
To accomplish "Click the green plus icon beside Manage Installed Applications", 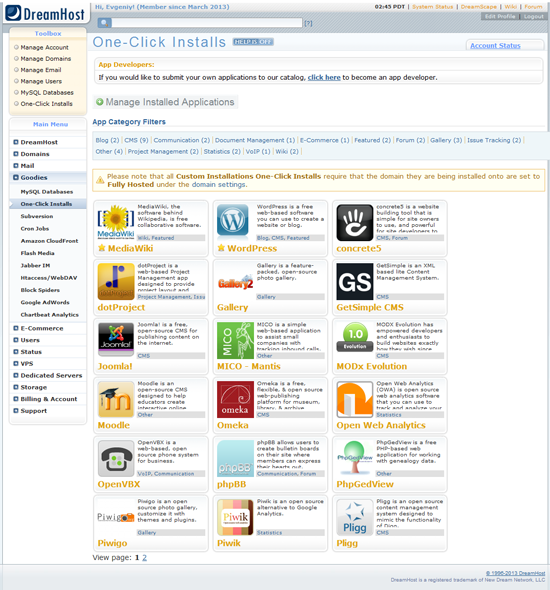I will (99, 102).
